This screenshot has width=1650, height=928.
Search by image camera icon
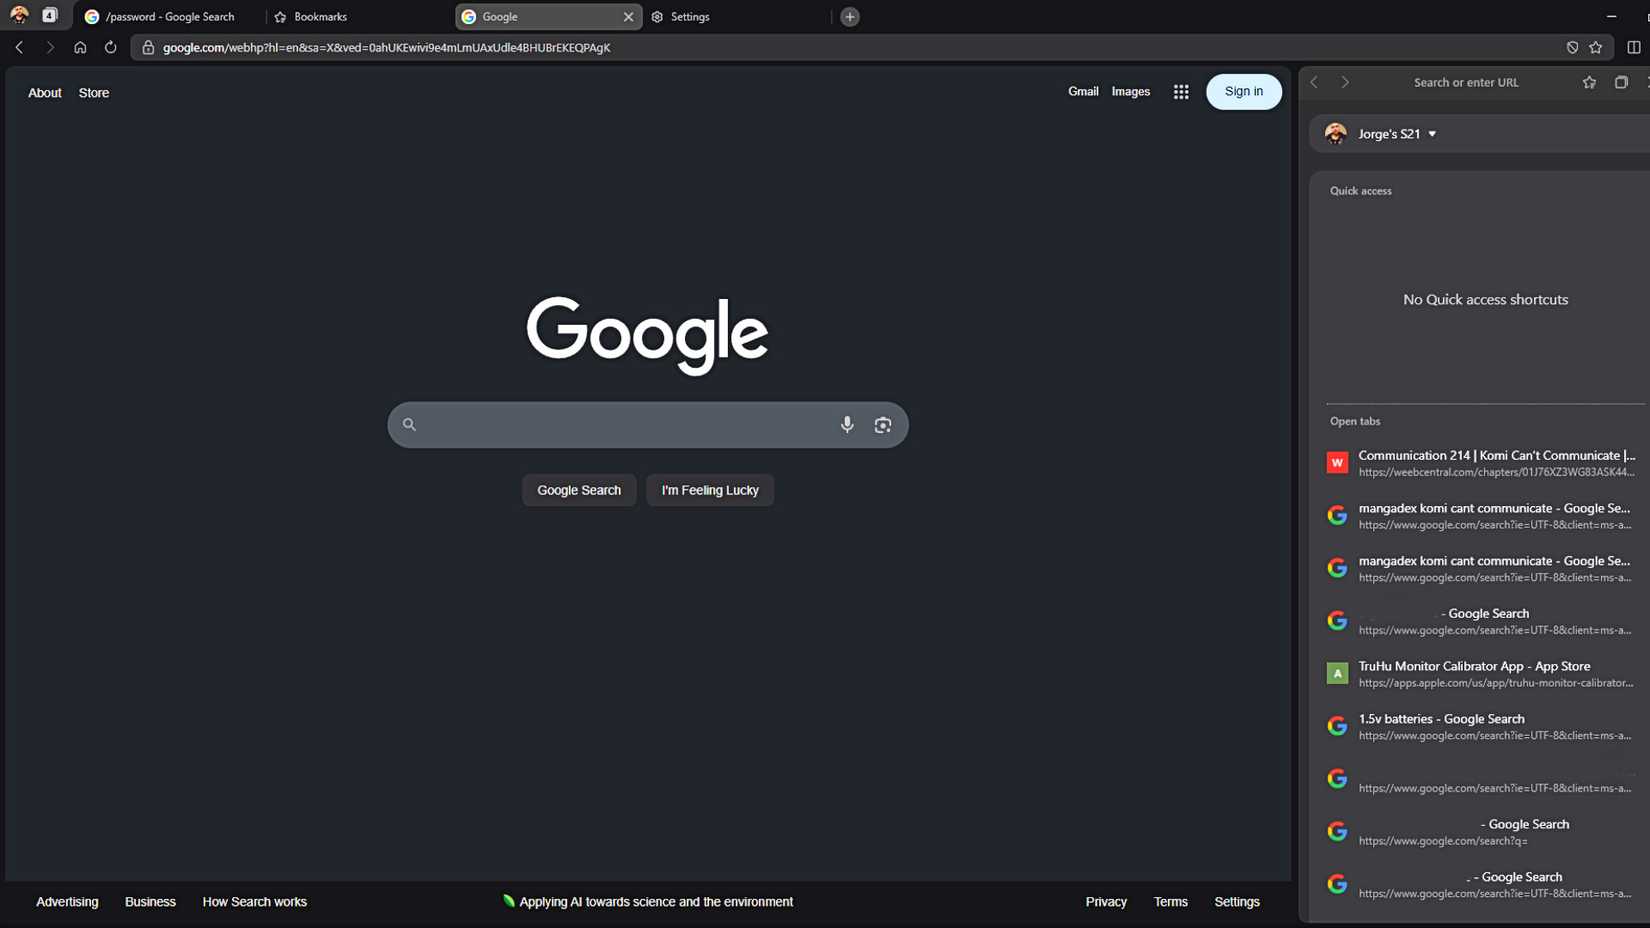(x=882, y=424)
